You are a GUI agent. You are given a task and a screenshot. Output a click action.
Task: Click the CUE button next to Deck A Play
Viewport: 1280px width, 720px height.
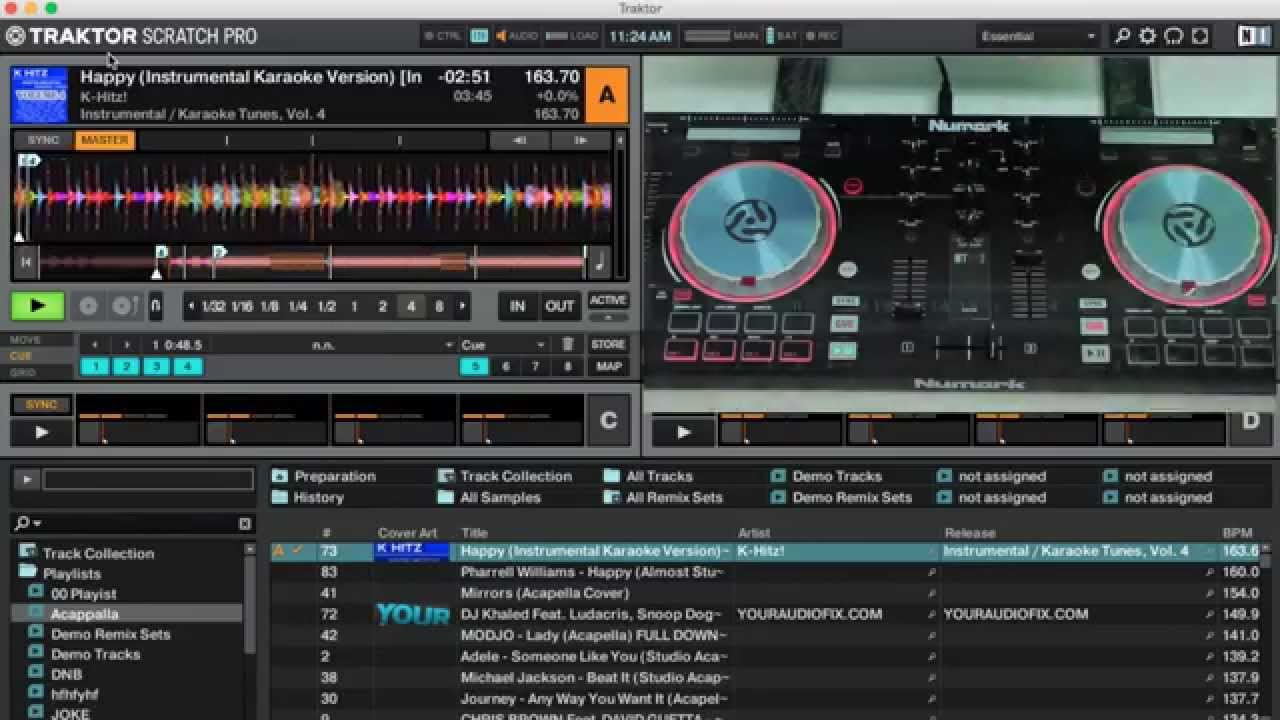(x=88, y=306)
